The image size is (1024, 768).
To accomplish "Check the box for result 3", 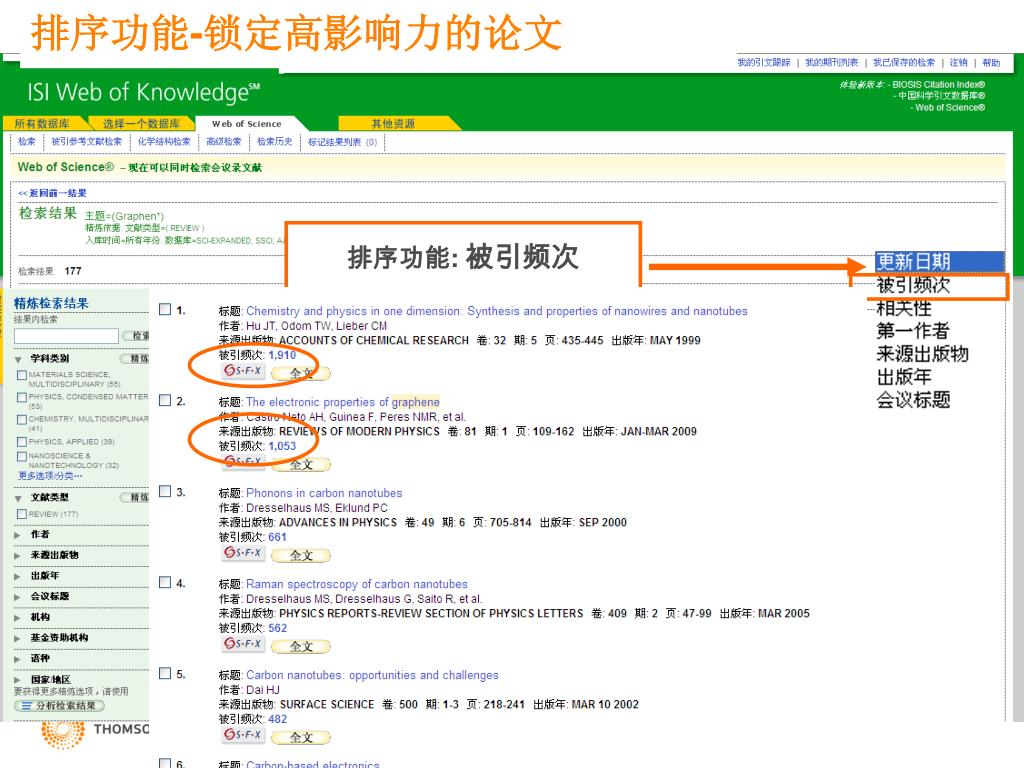I will [165, 491].
